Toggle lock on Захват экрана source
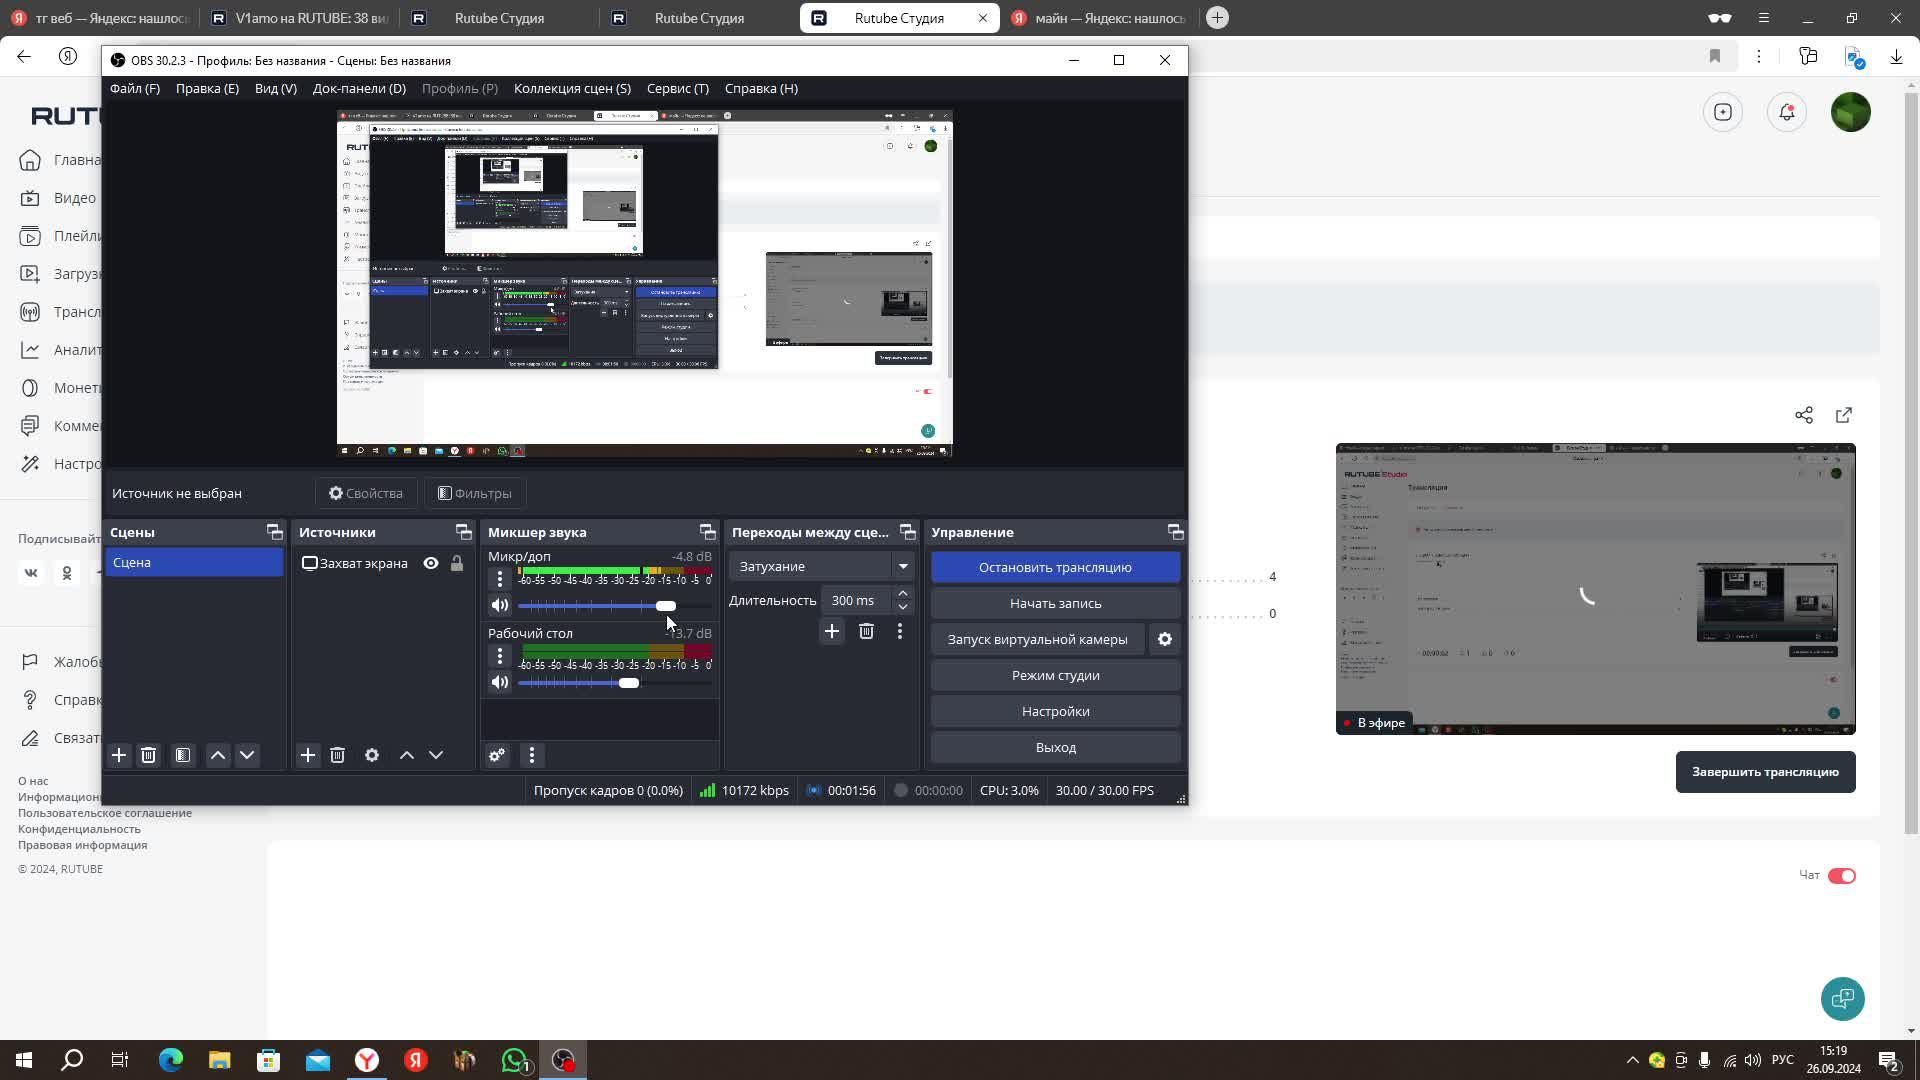This screenshot has width=1920, height=1080. click(457, 563)
